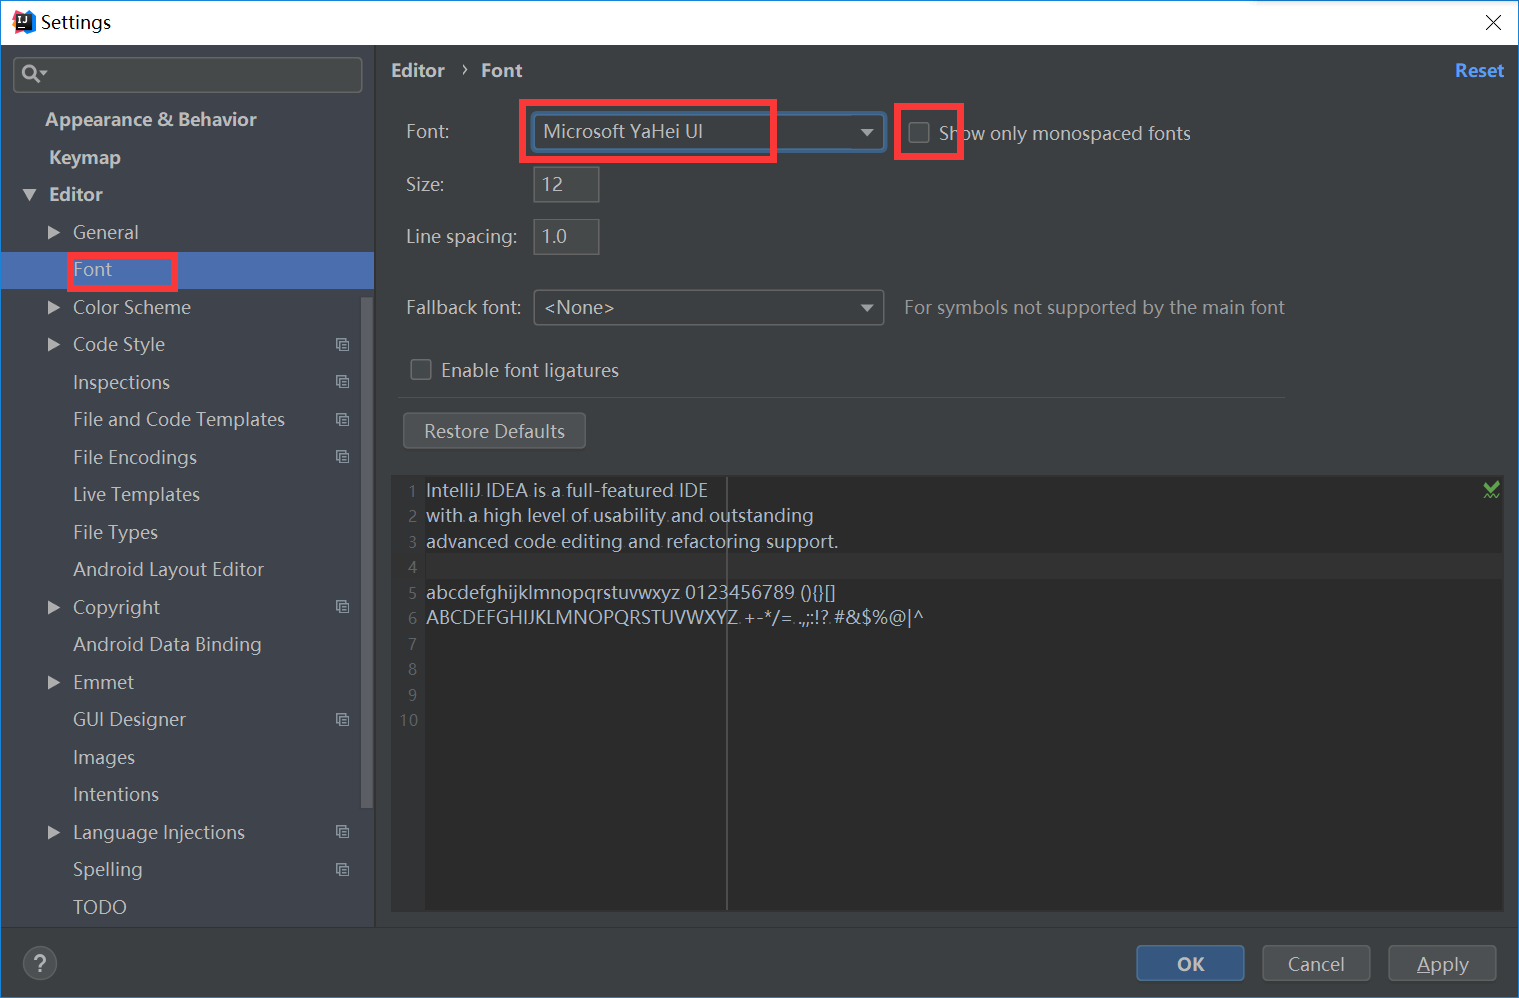The image size is (1519, 998).
Task: Open Inspections settings
Action: pos(121,382)
